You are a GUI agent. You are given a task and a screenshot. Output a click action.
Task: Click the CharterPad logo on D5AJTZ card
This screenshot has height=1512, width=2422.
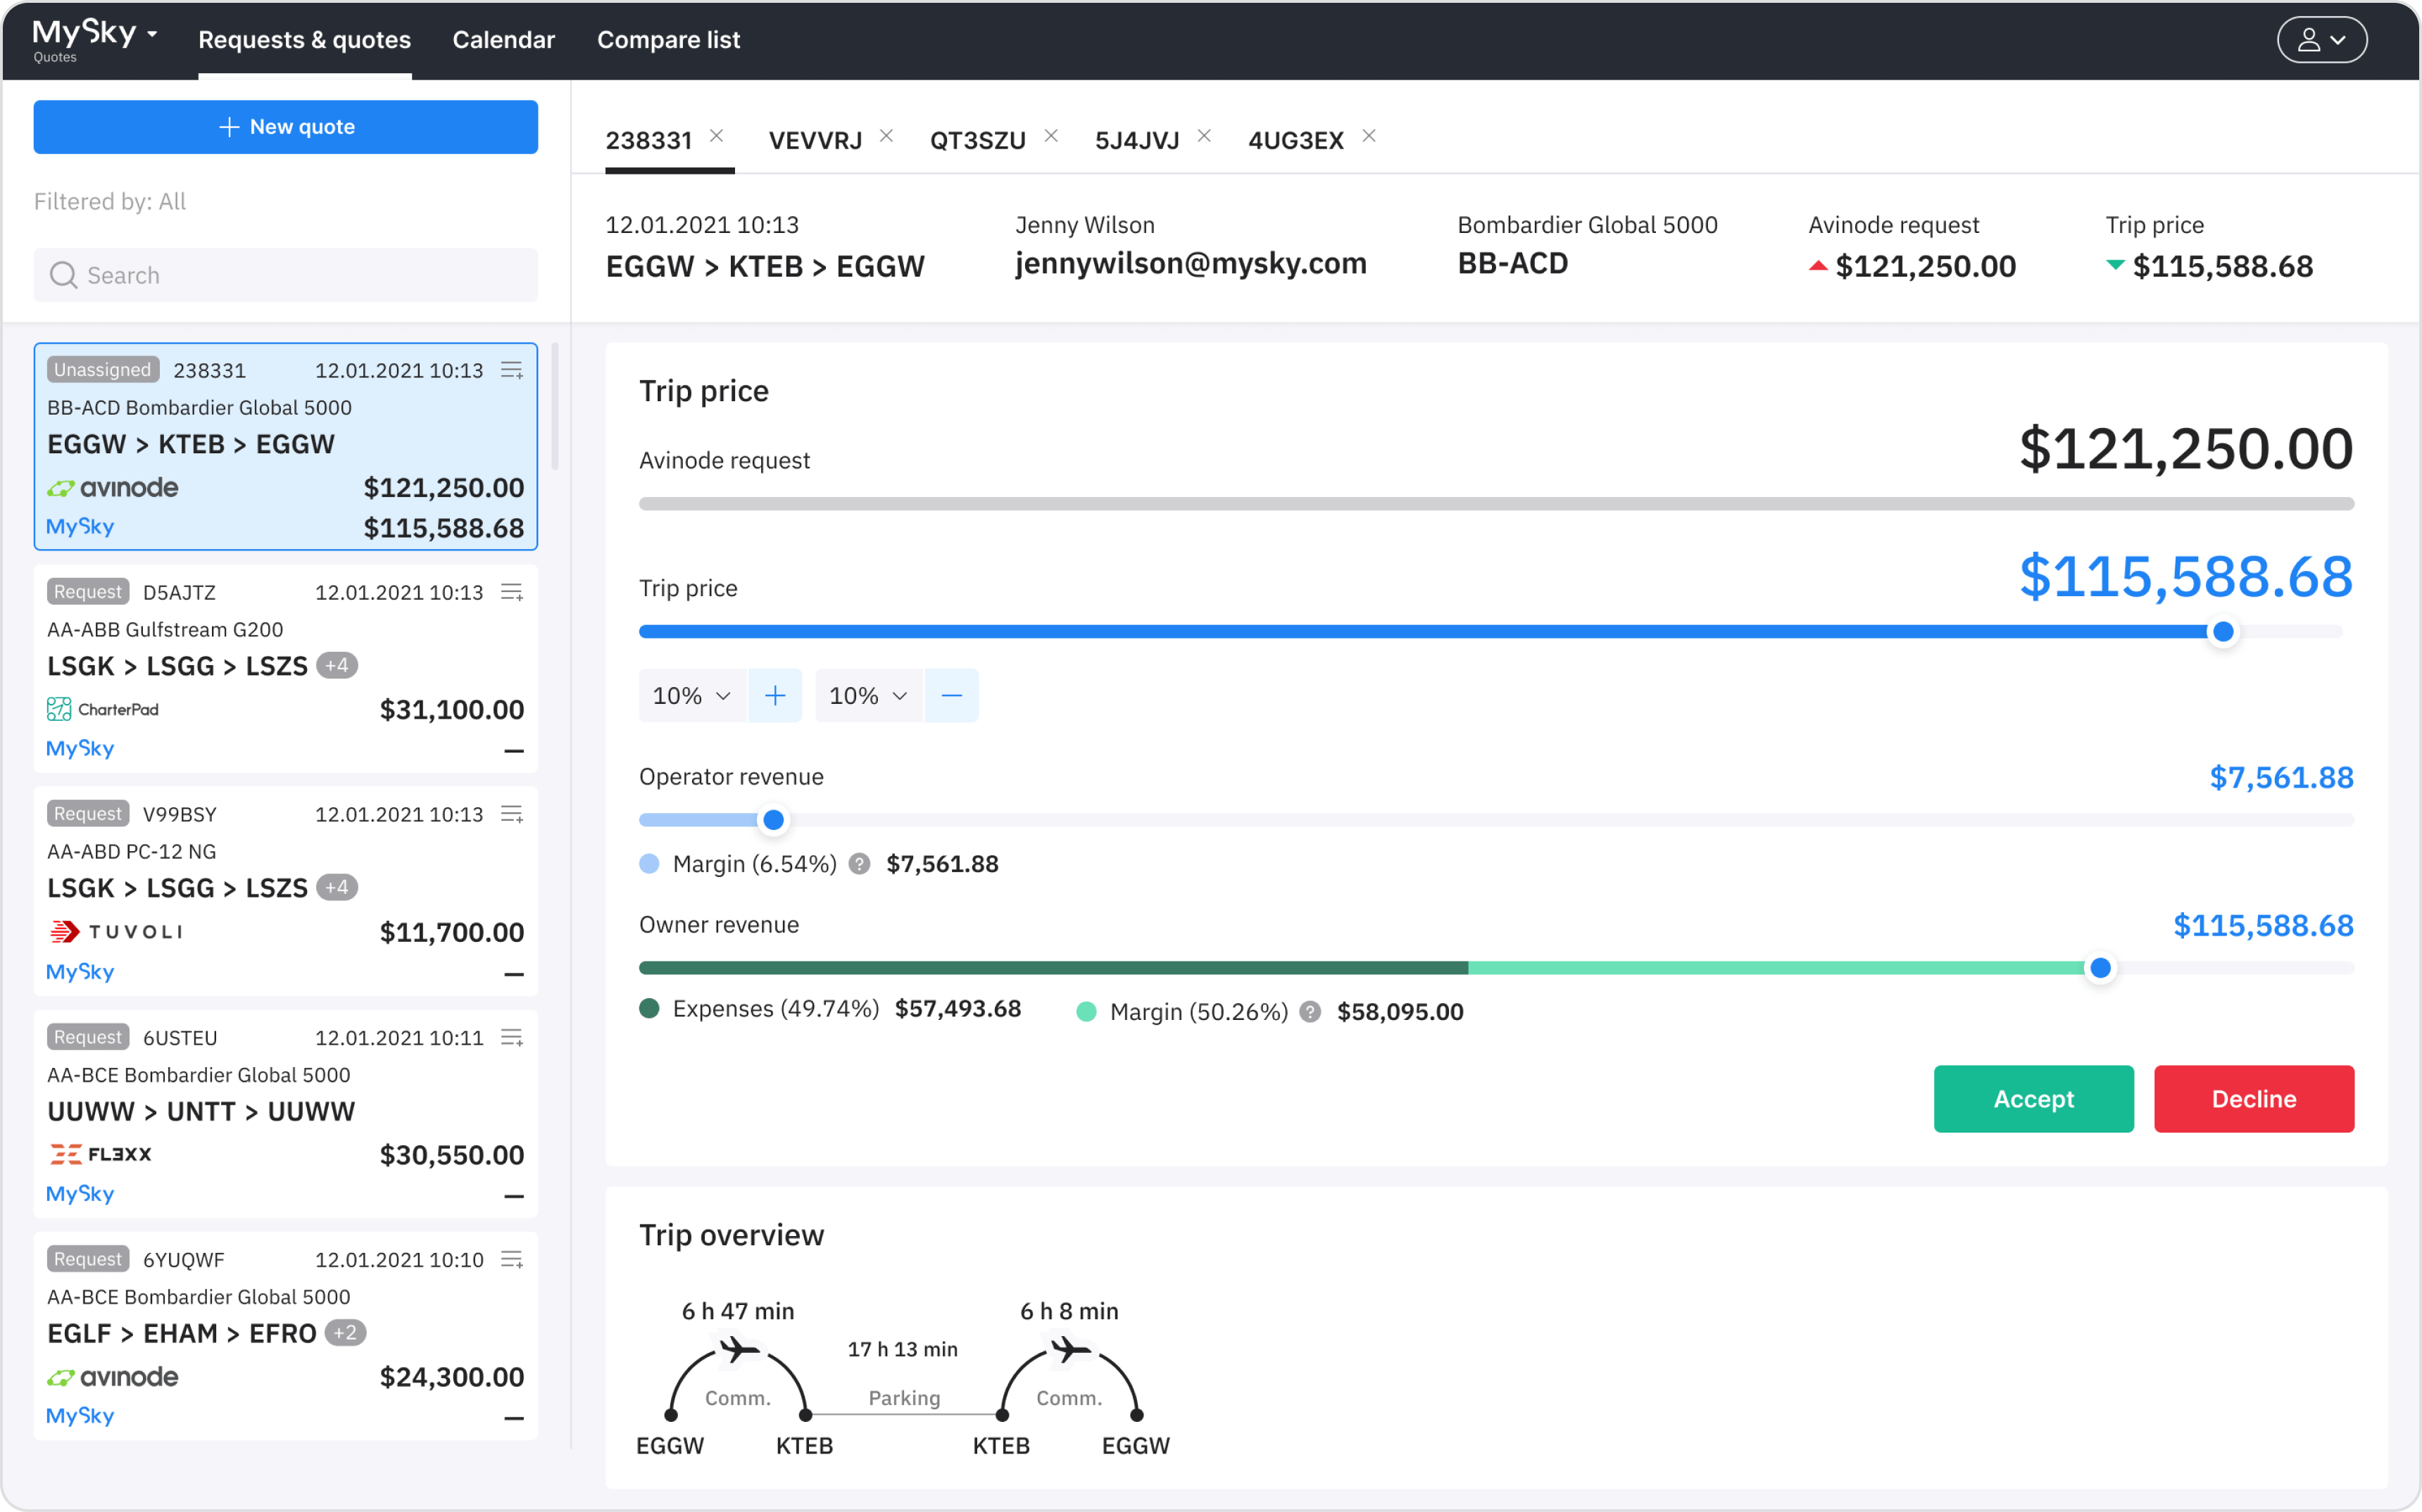103,709
